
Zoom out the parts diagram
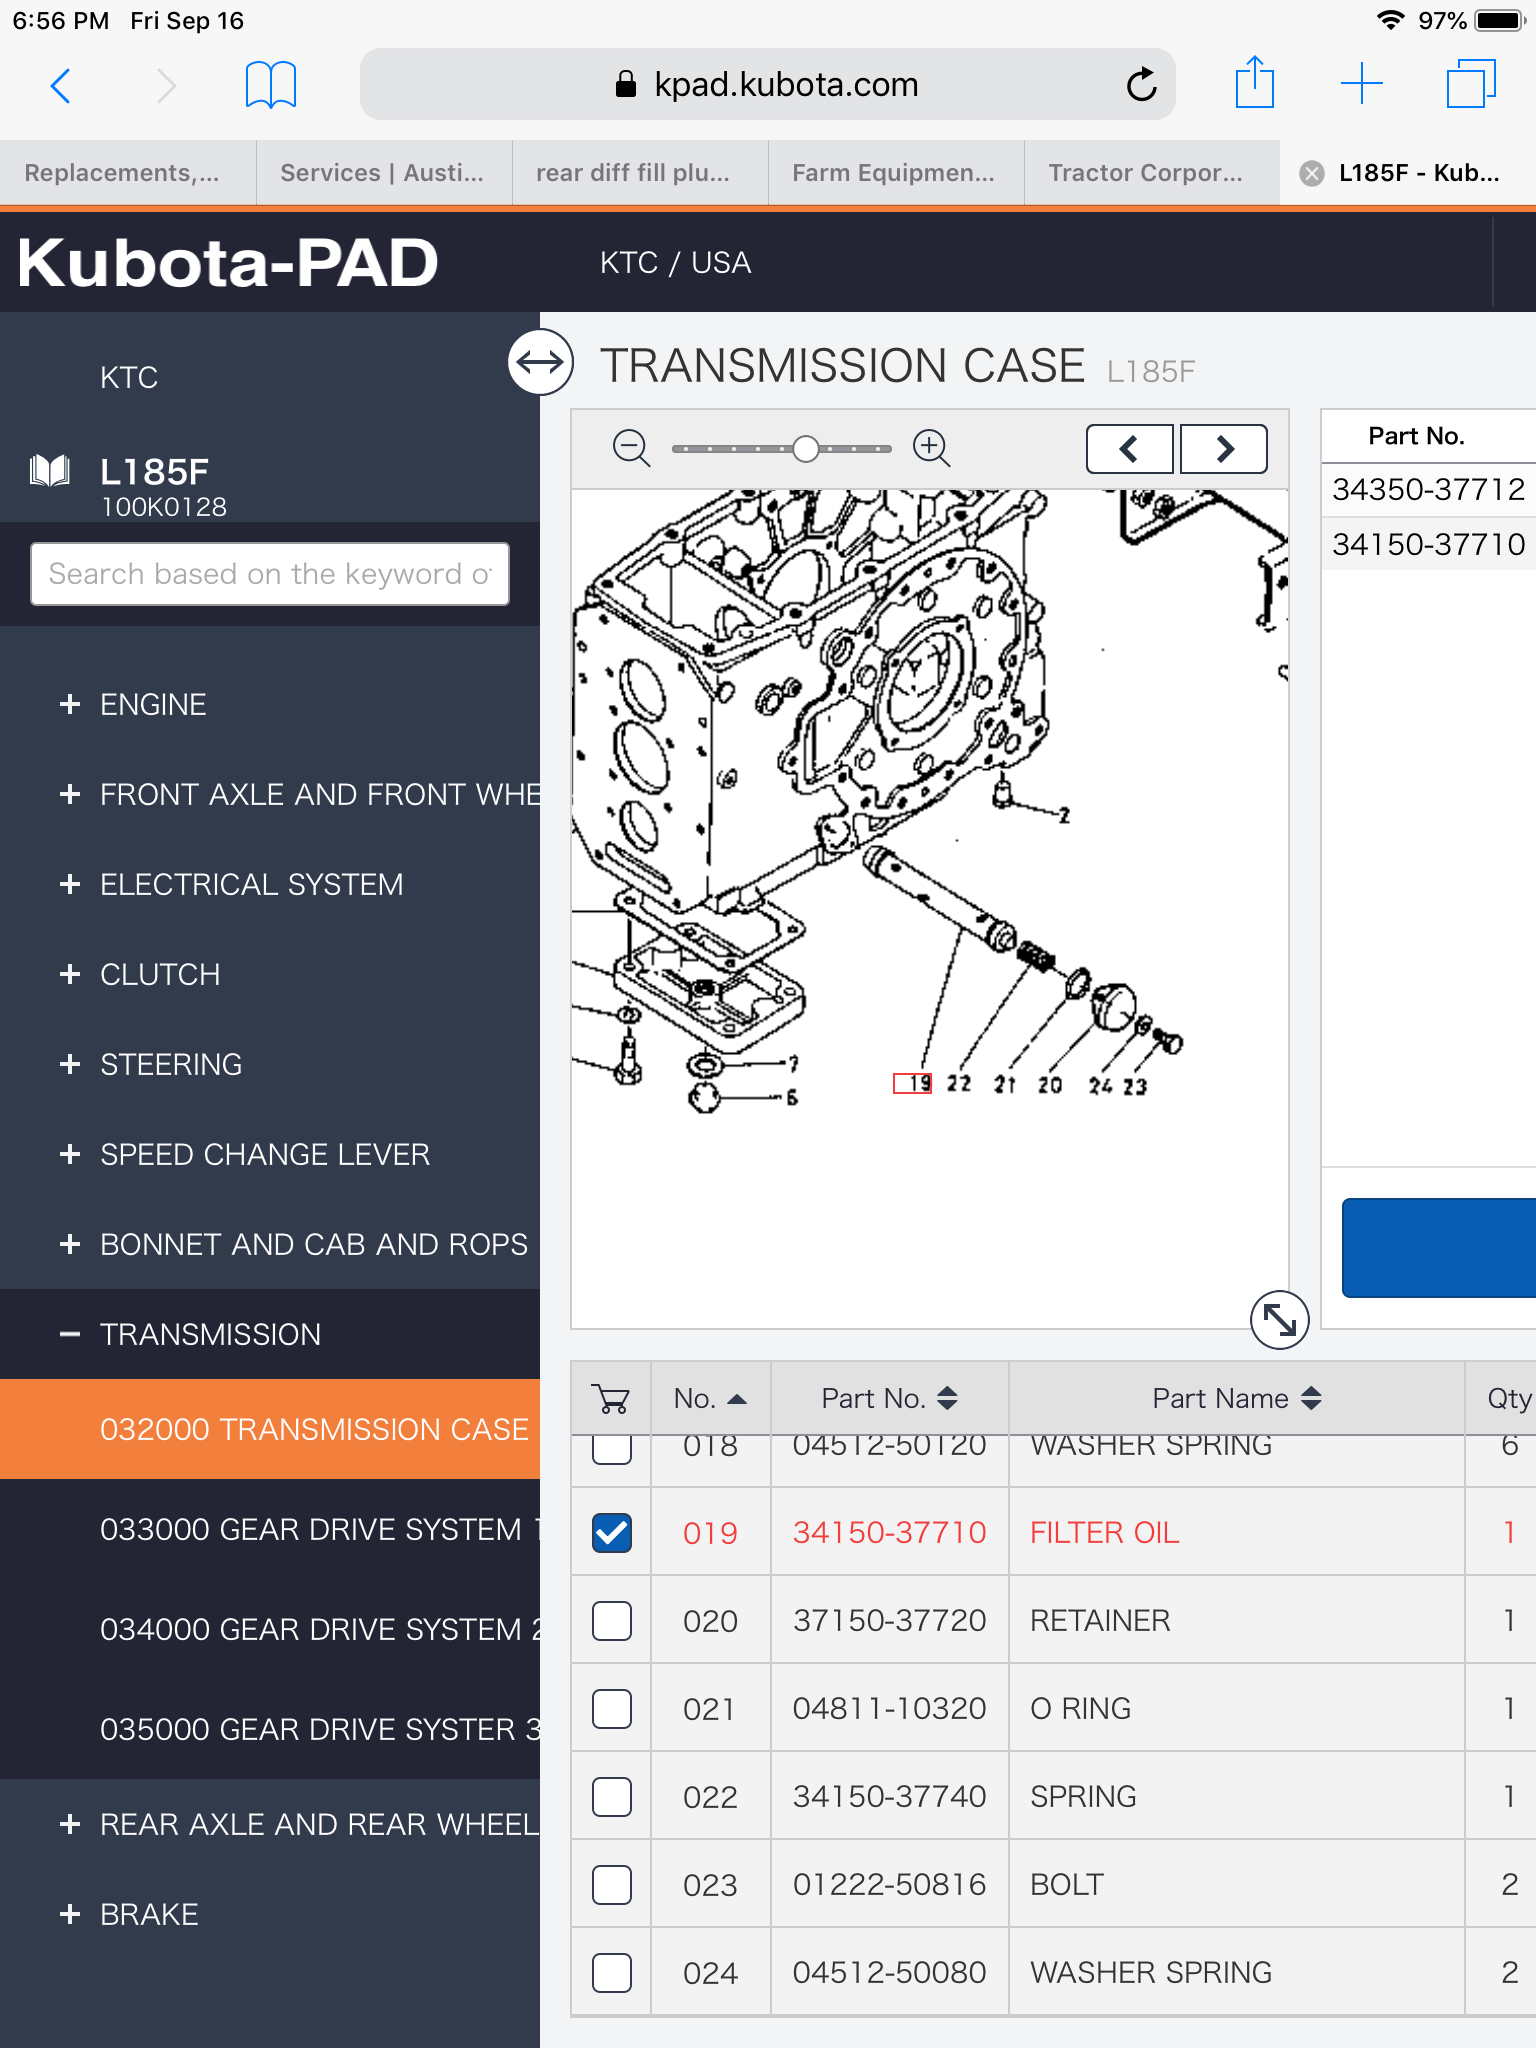[631, 448]
